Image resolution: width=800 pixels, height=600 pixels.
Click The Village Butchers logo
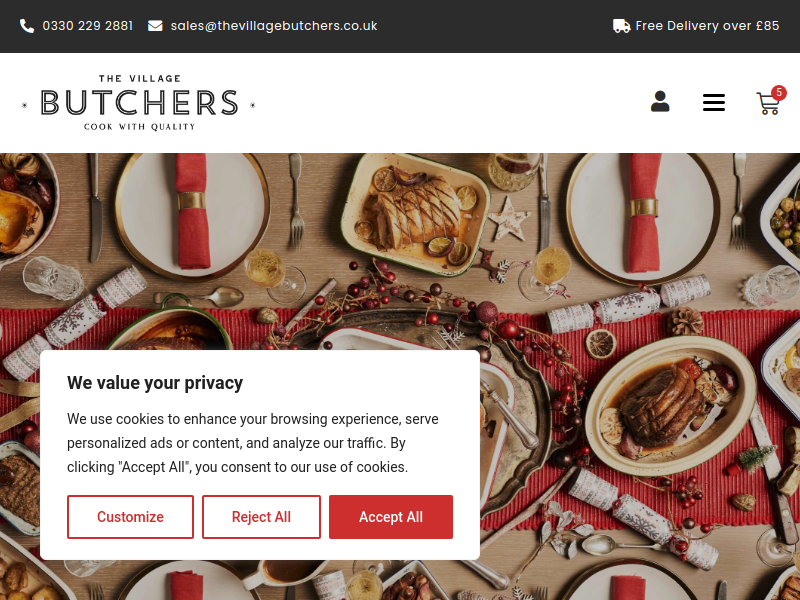coord(139,103)
